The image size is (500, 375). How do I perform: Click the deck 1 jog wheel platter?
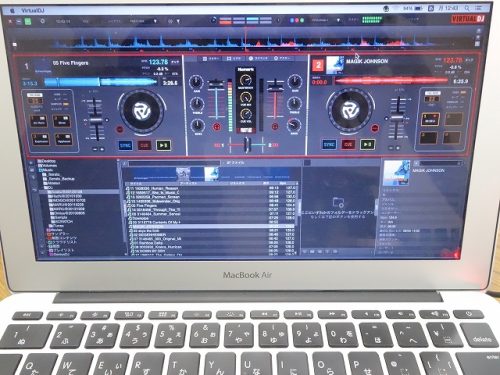(142, 111)
